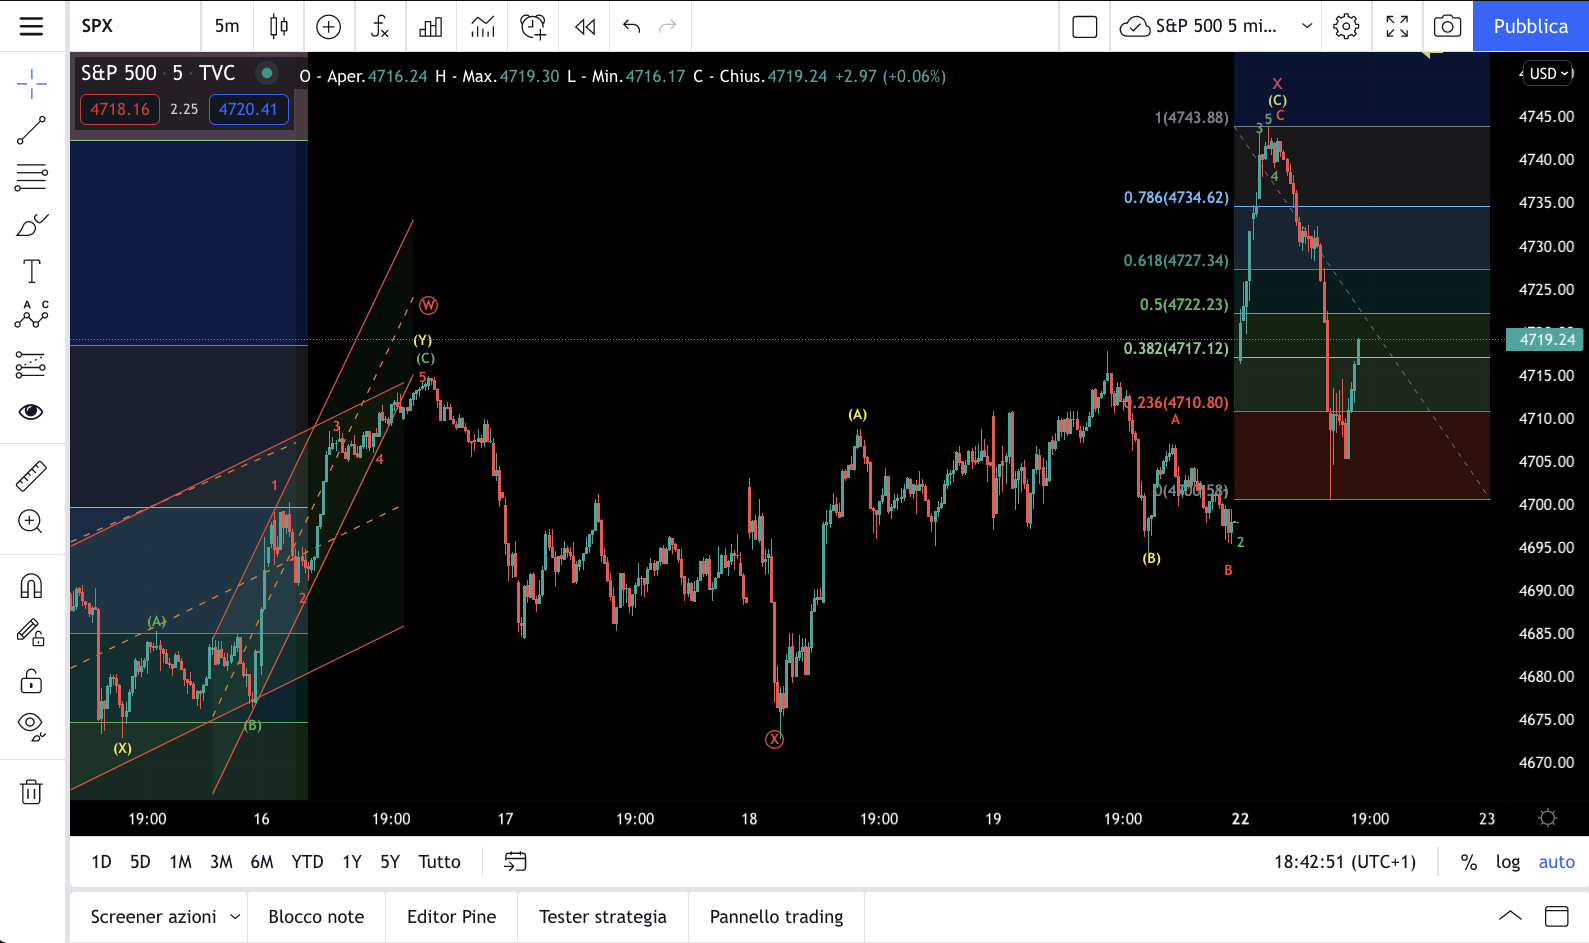Open the Fibonacci and Gann tools group
Screen dimensions: 1589x943
[32, 178]
